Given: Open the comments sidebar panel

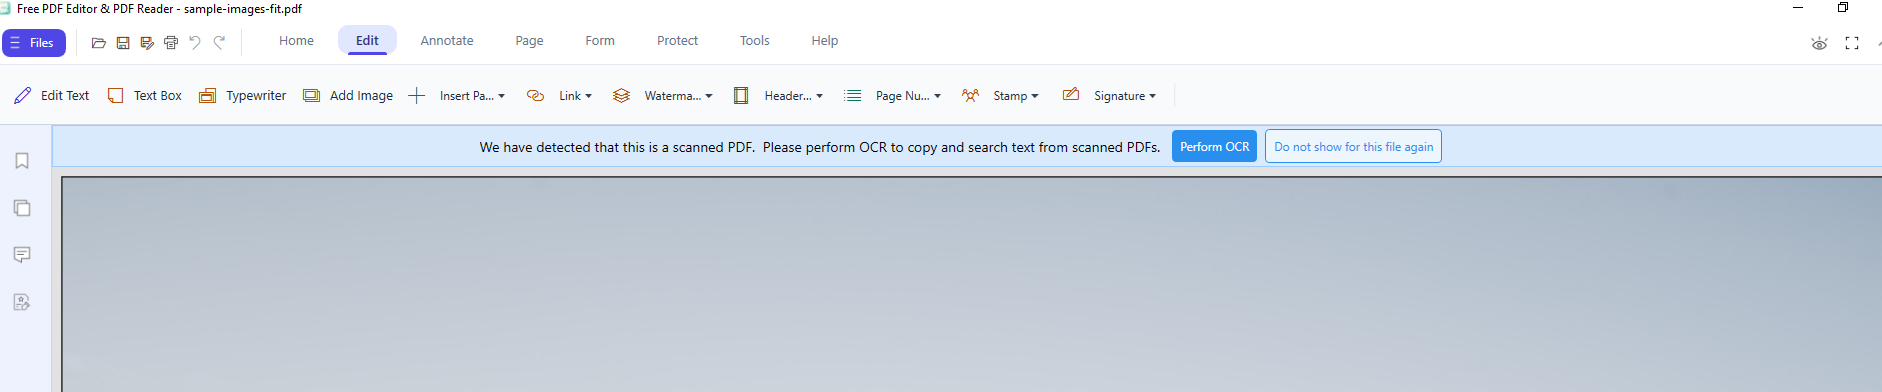Looking at the screenshot, I should click(x=22, y=255).
